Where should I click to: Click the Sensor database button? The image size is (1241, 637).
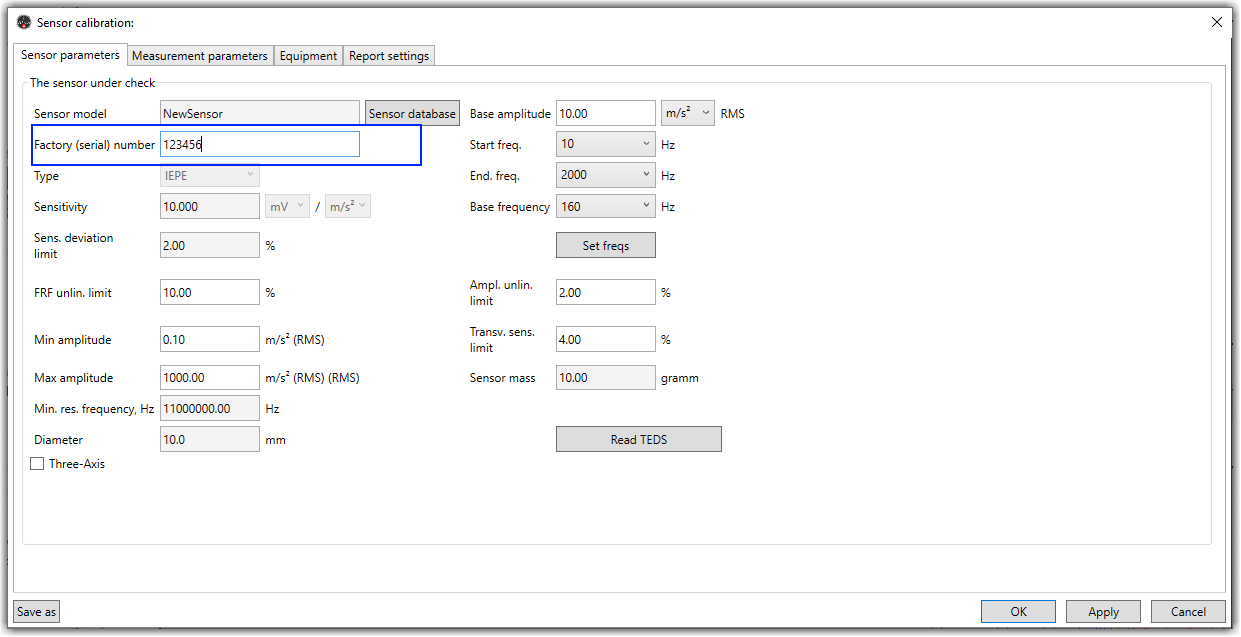point(412,114)
